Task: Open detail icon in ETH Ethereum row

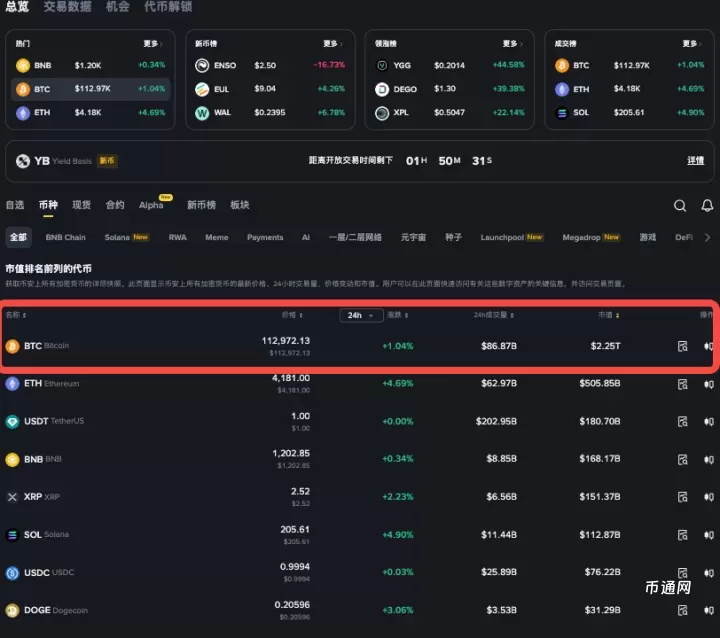Action: [683, 384]
